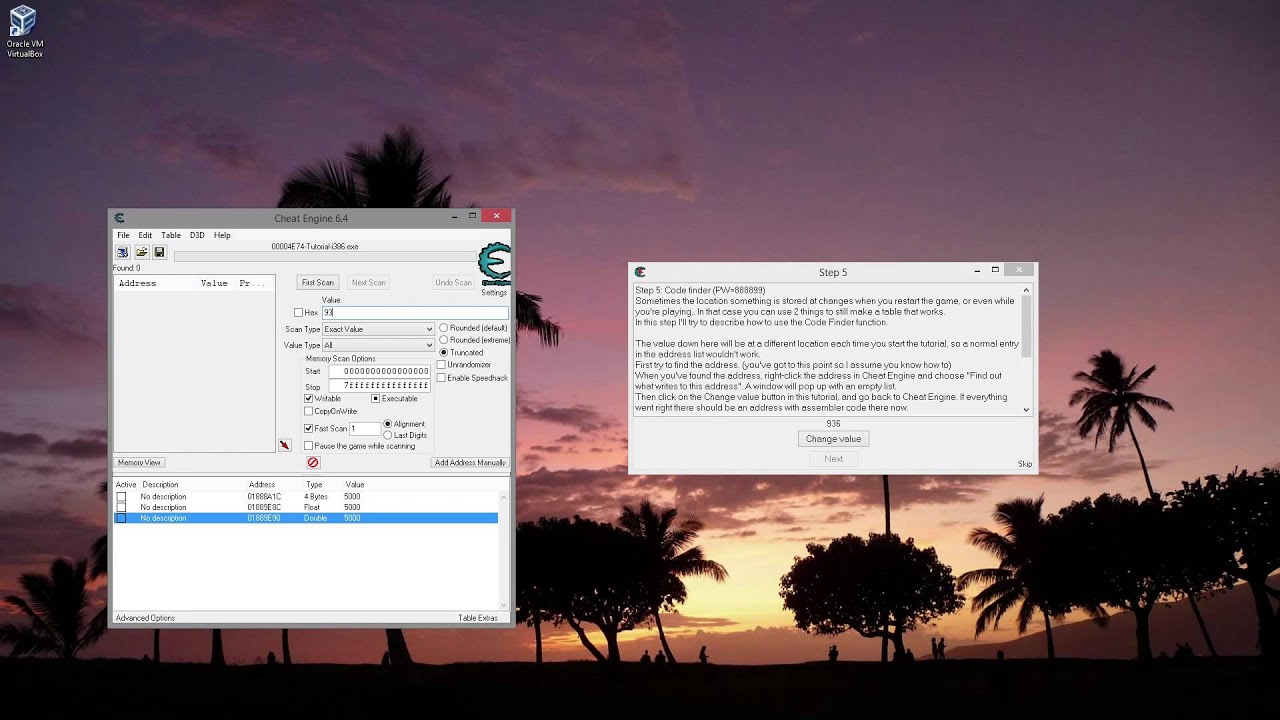Click the scan Value input field
The height and width of the screenshot is (720, 1280).
(414, 313)
